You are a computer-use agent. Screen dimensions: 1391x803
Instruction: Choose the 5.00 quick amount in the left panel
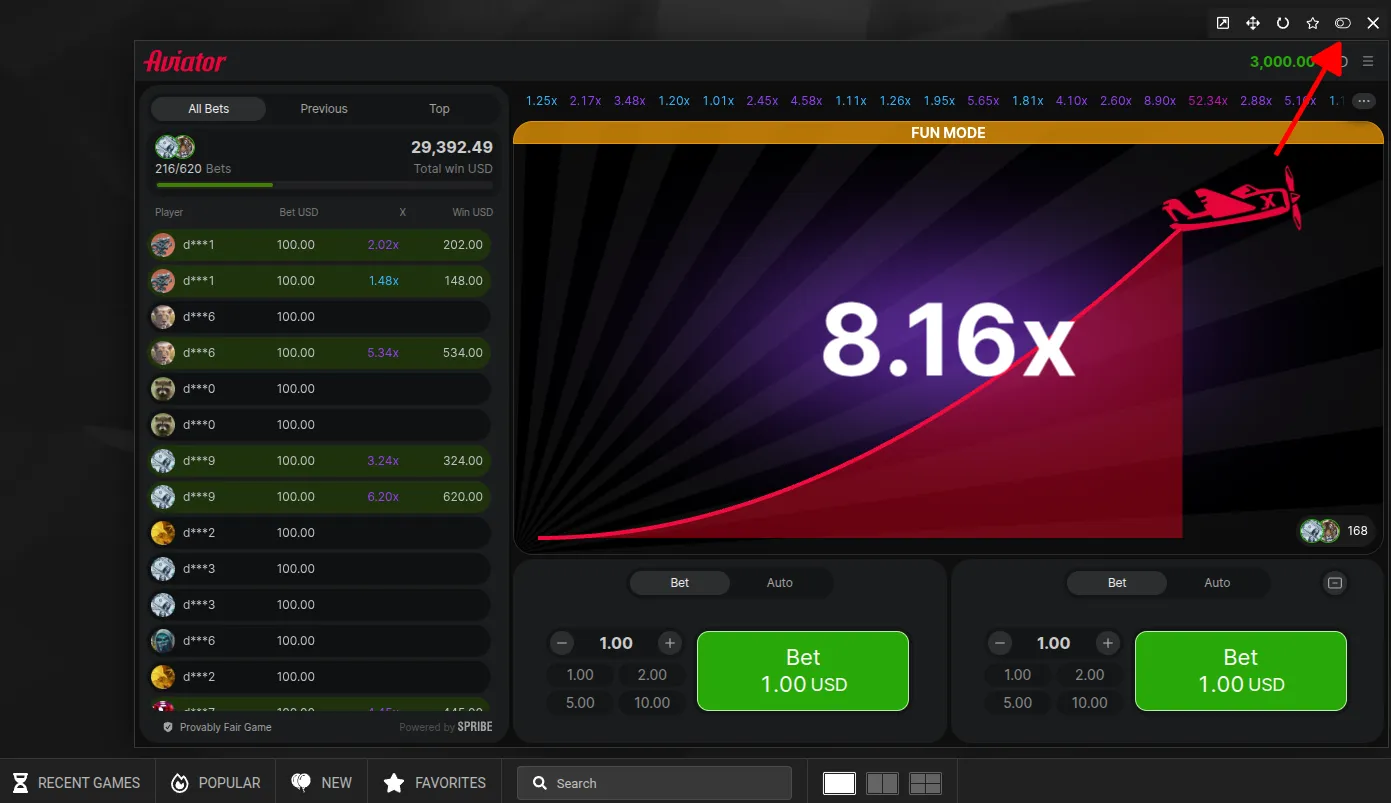click(x=580, y=703)
